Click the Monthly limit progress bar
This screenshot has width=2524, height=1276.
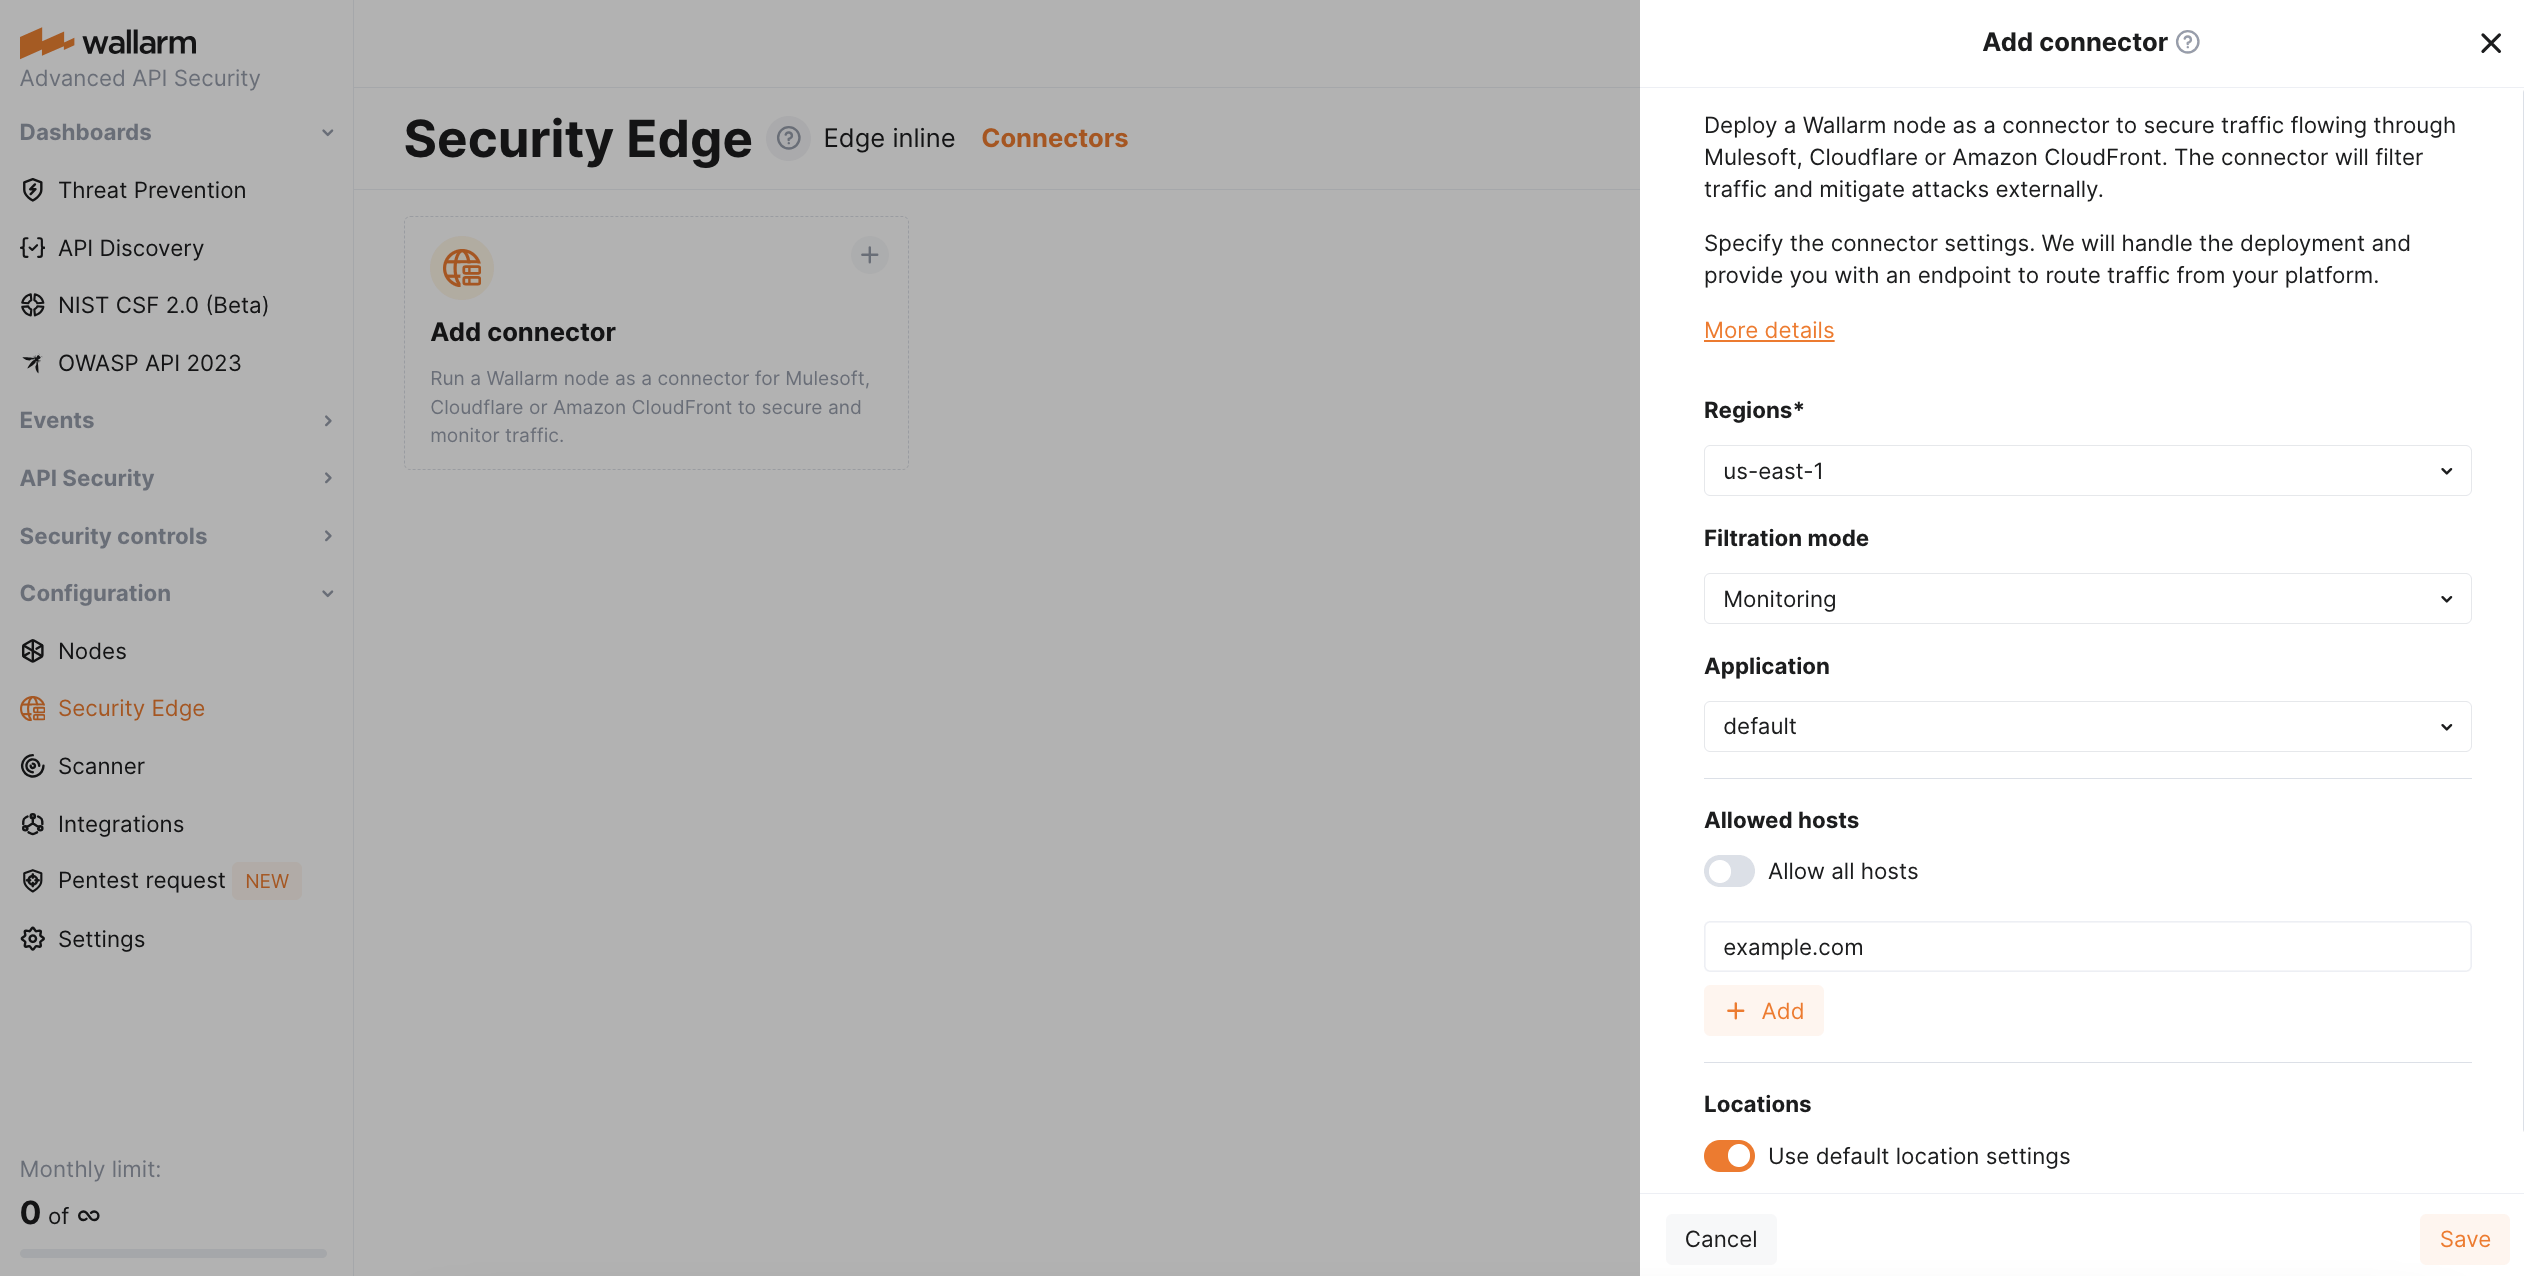pos(173,1253)
